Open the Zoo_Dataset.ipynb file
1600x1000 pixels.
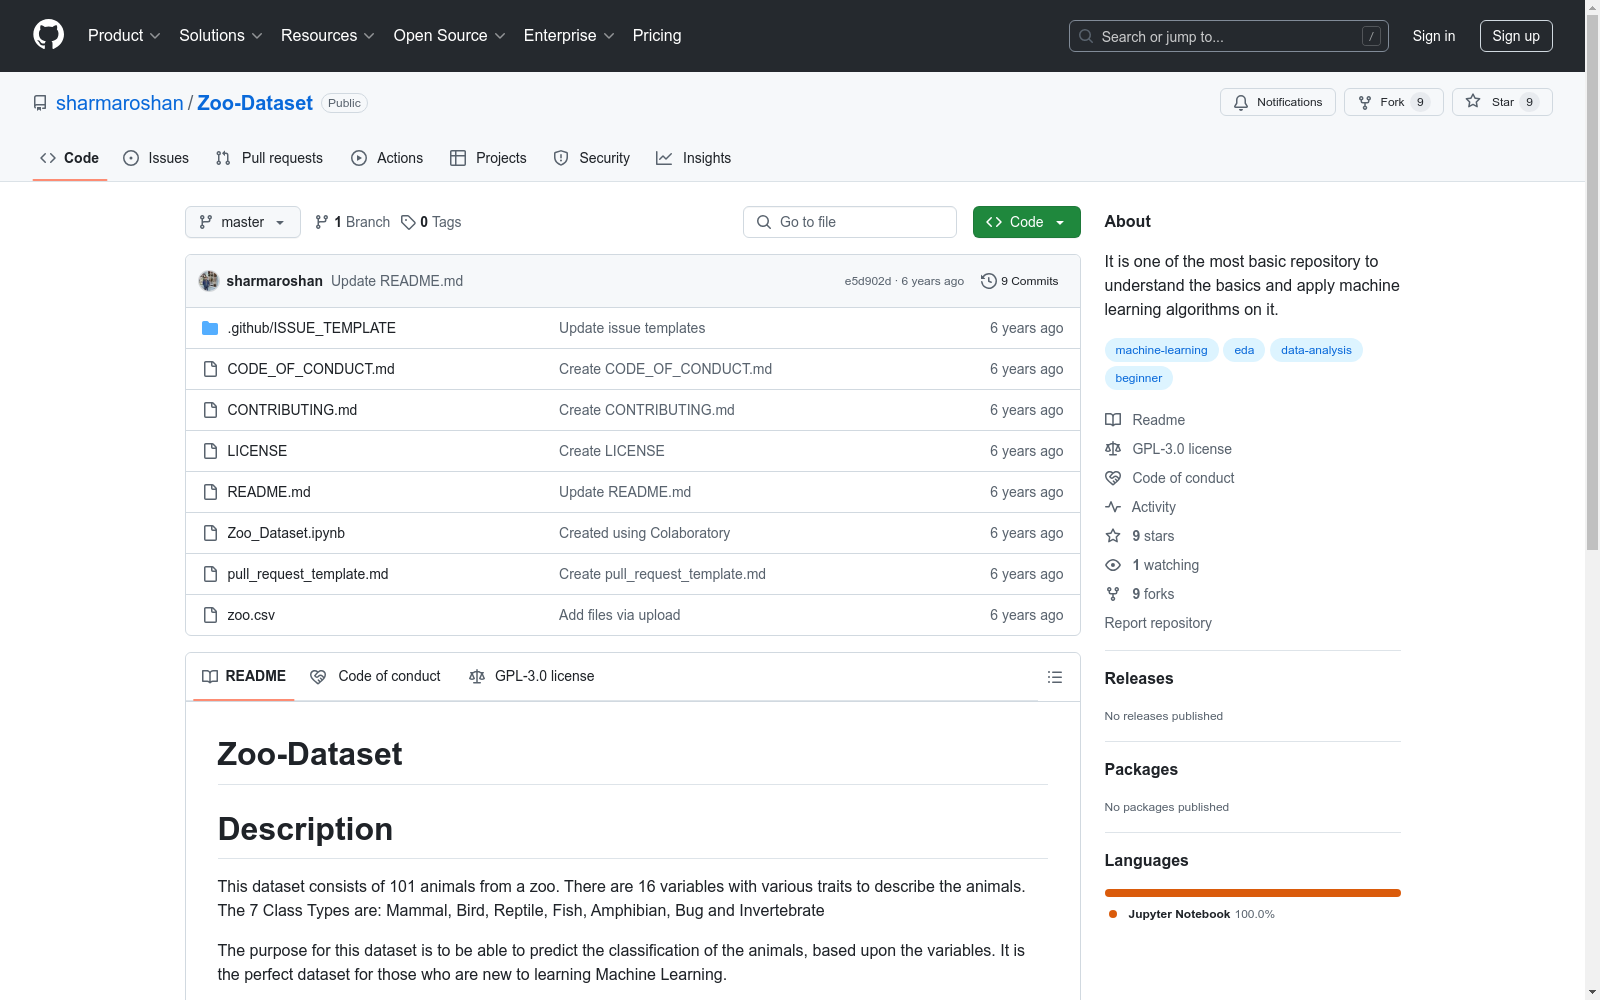pos(286,533)
